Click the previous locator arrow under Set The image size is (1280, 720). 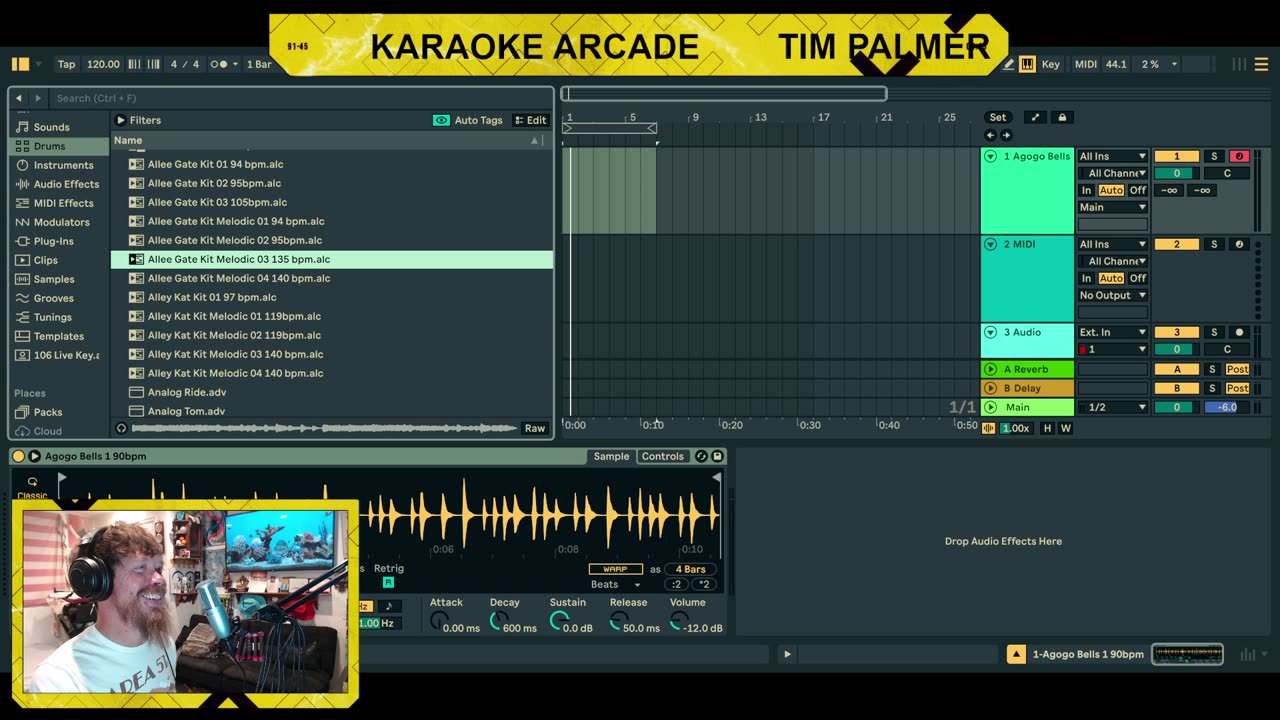coord(990,135)
